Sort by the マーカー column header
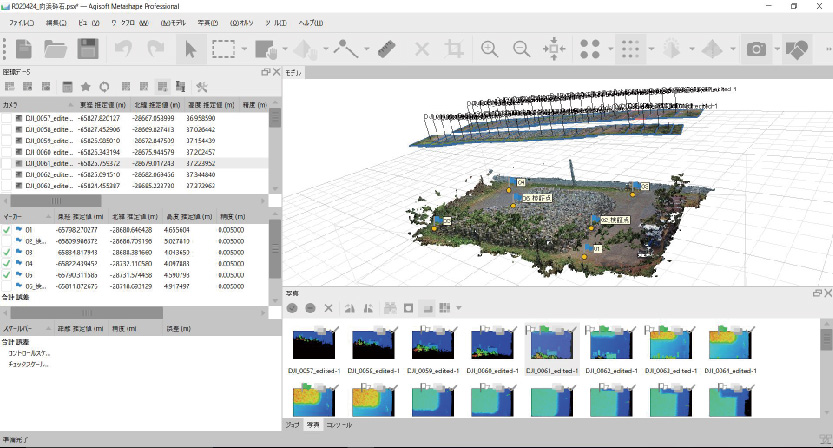Screen dimensions: 833x448 coord(27,217)
